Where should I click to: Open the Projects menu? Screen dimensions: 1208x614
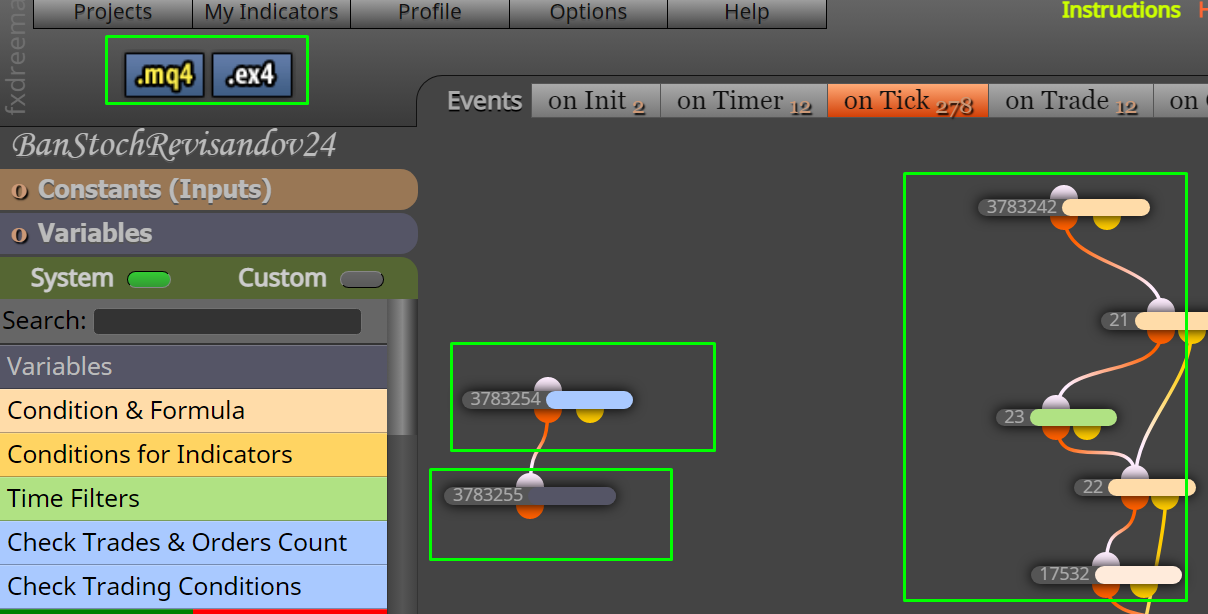tap(113, 13)
